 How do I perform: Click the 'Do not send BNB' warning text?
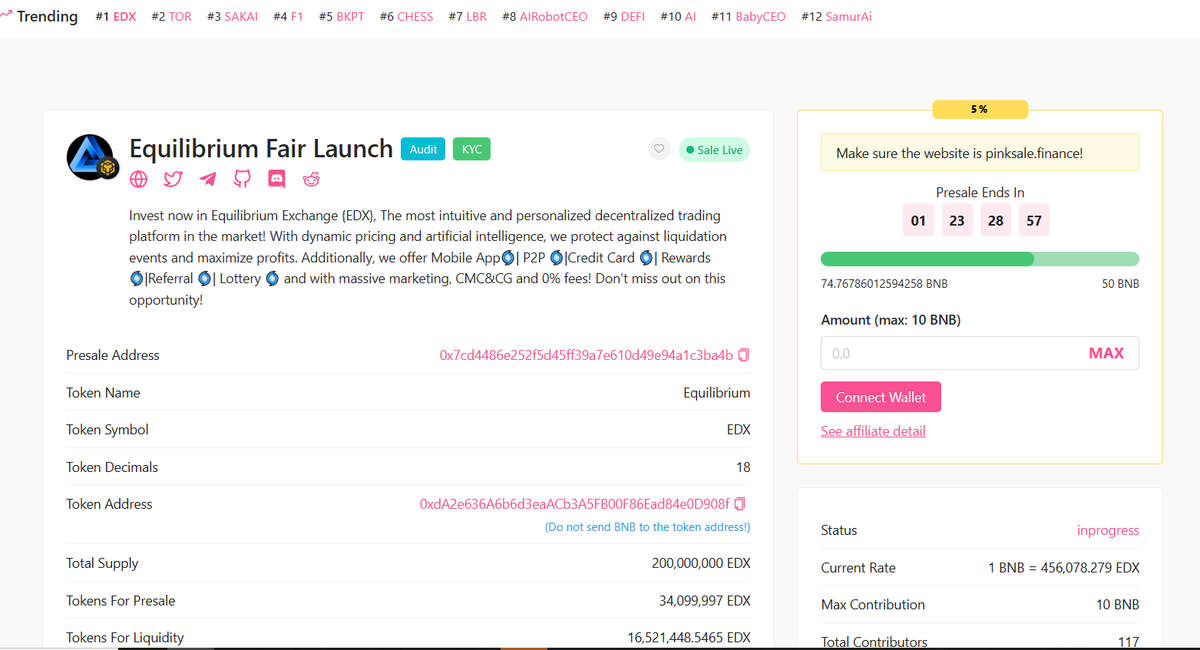click(x=647, y=526)
